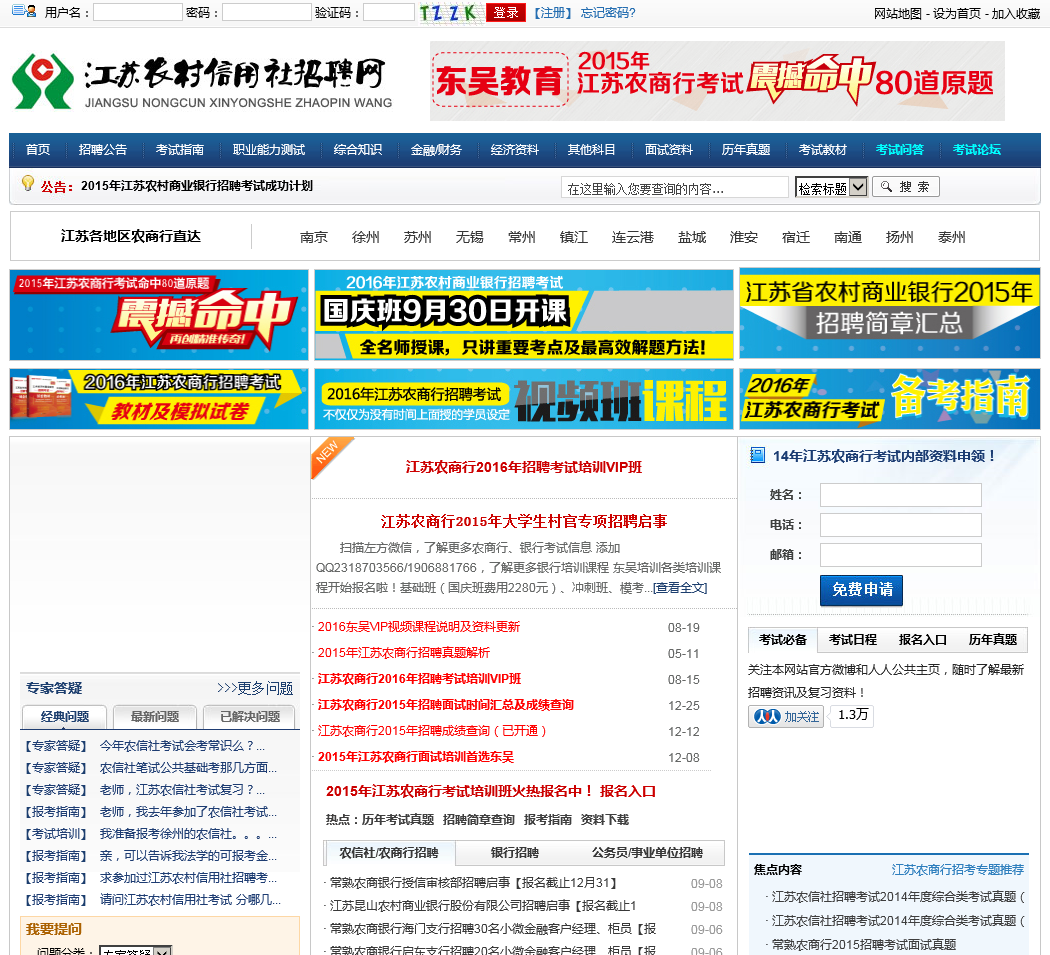
Task: Open 2015年江苏农商行招聘真题解析 article
Action: (403, 652)
